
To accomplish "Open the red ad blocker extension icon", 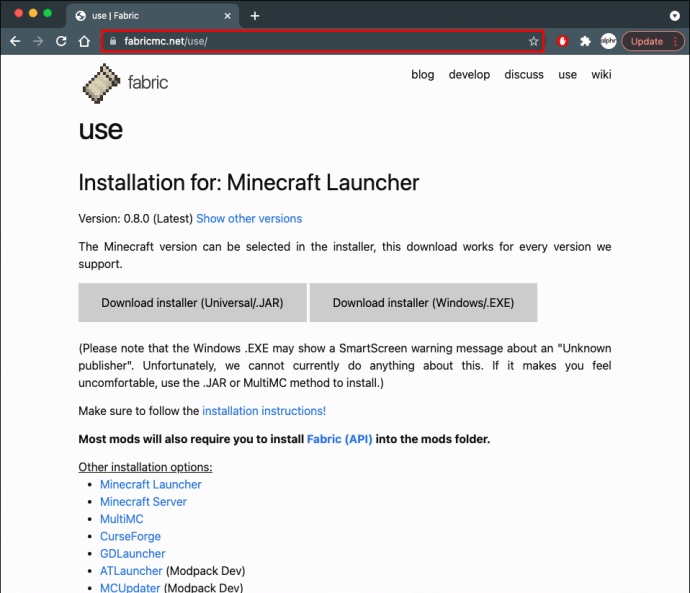I will point(562,41).
